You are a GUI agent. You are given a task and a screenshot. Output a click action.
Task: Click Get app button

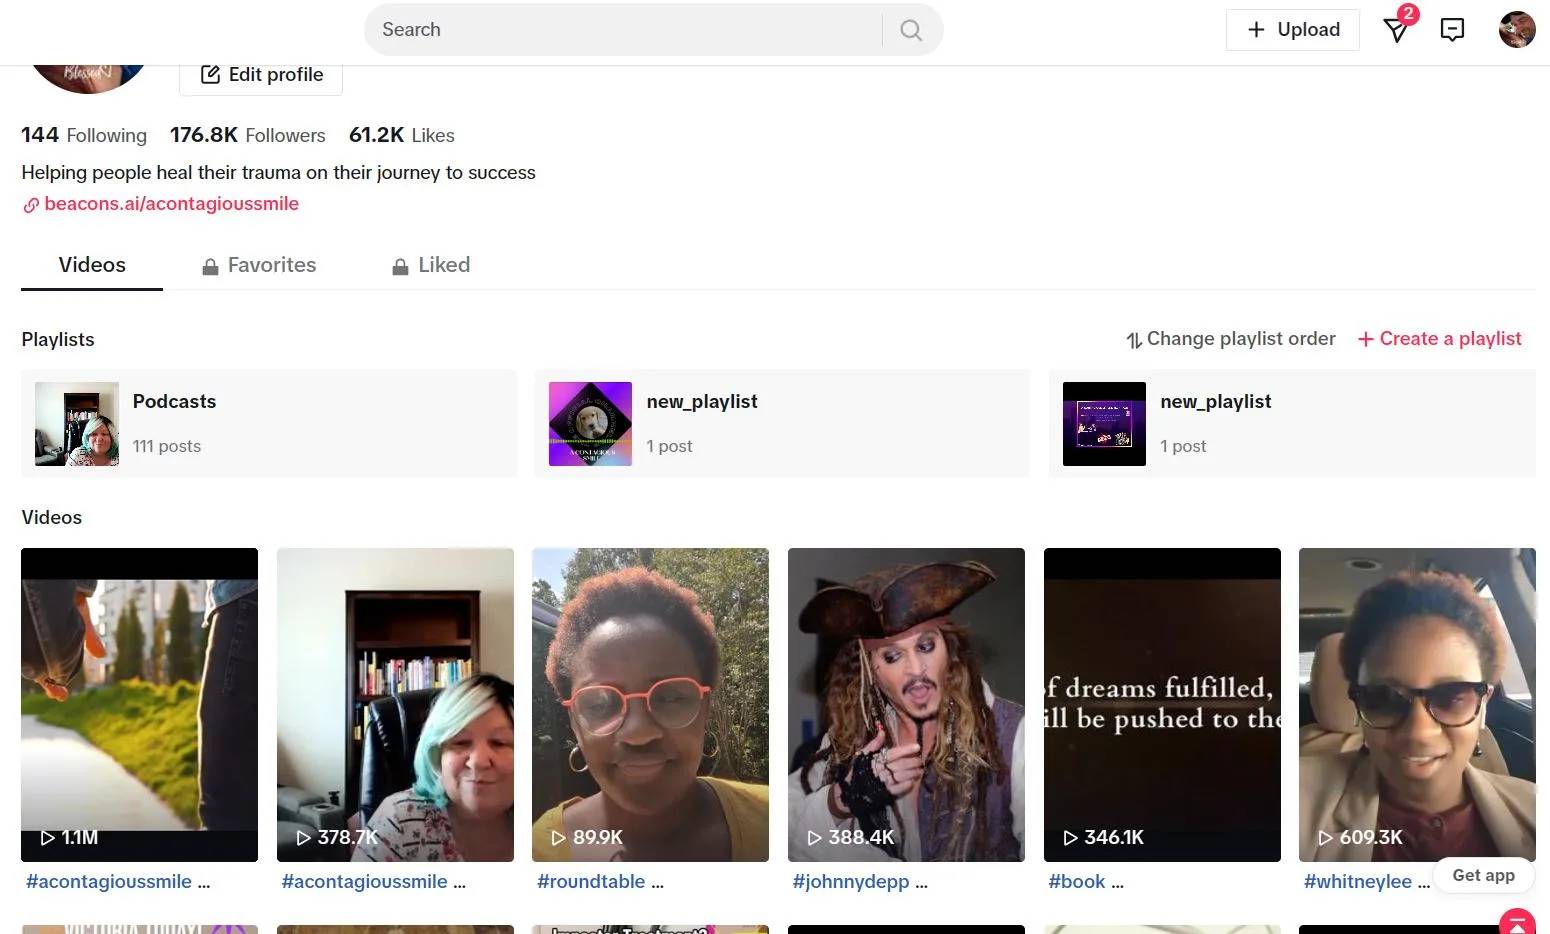1484,875
